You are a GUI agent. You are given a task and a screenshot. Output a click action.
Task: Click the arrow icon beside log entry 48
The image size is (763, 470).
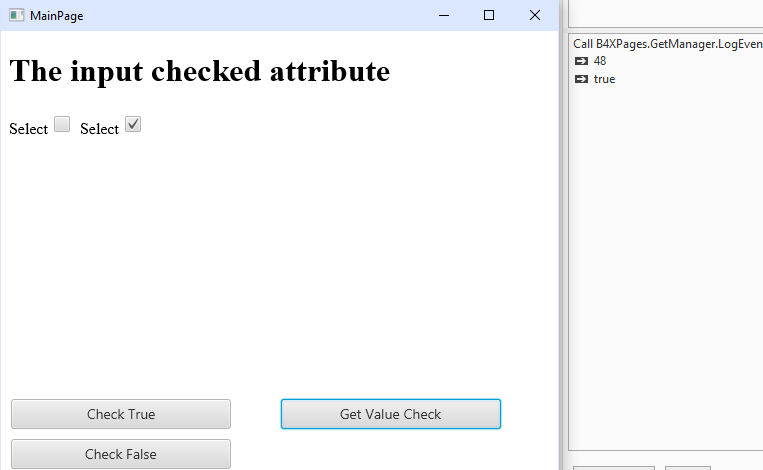pyautogui.click(x=581, y=61)
